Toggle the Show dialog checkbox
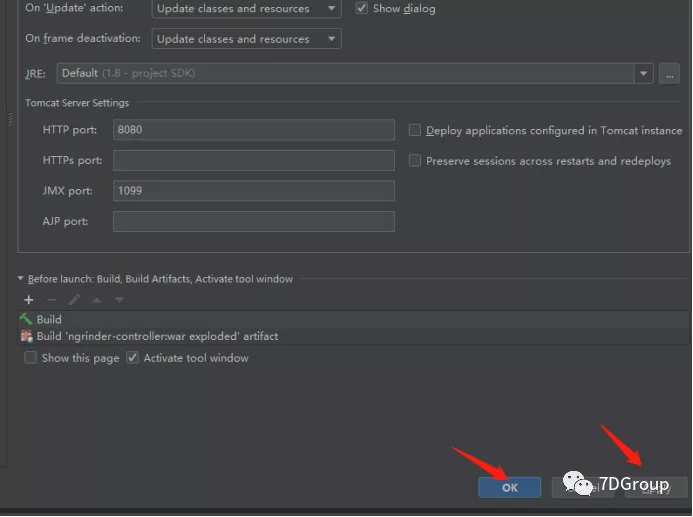The image size is (693, 517). (362, 8)
